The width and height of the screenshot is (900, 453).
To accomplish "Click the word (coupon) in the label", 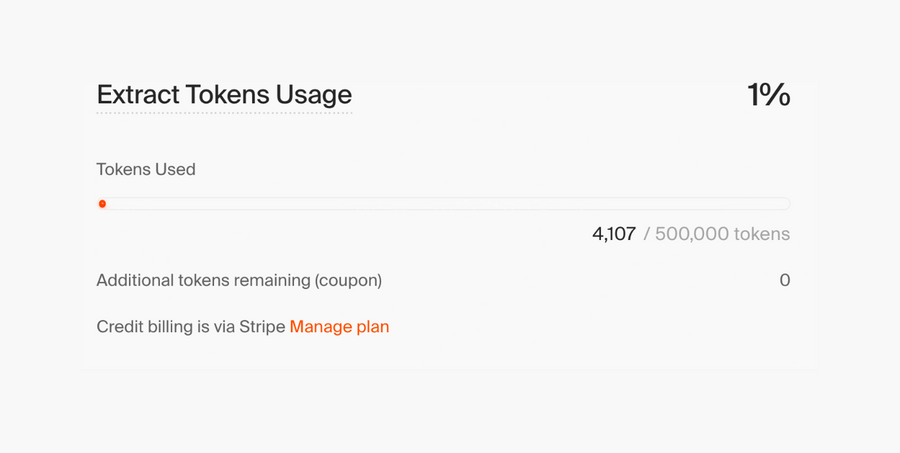I will click(x=348, y=280).
